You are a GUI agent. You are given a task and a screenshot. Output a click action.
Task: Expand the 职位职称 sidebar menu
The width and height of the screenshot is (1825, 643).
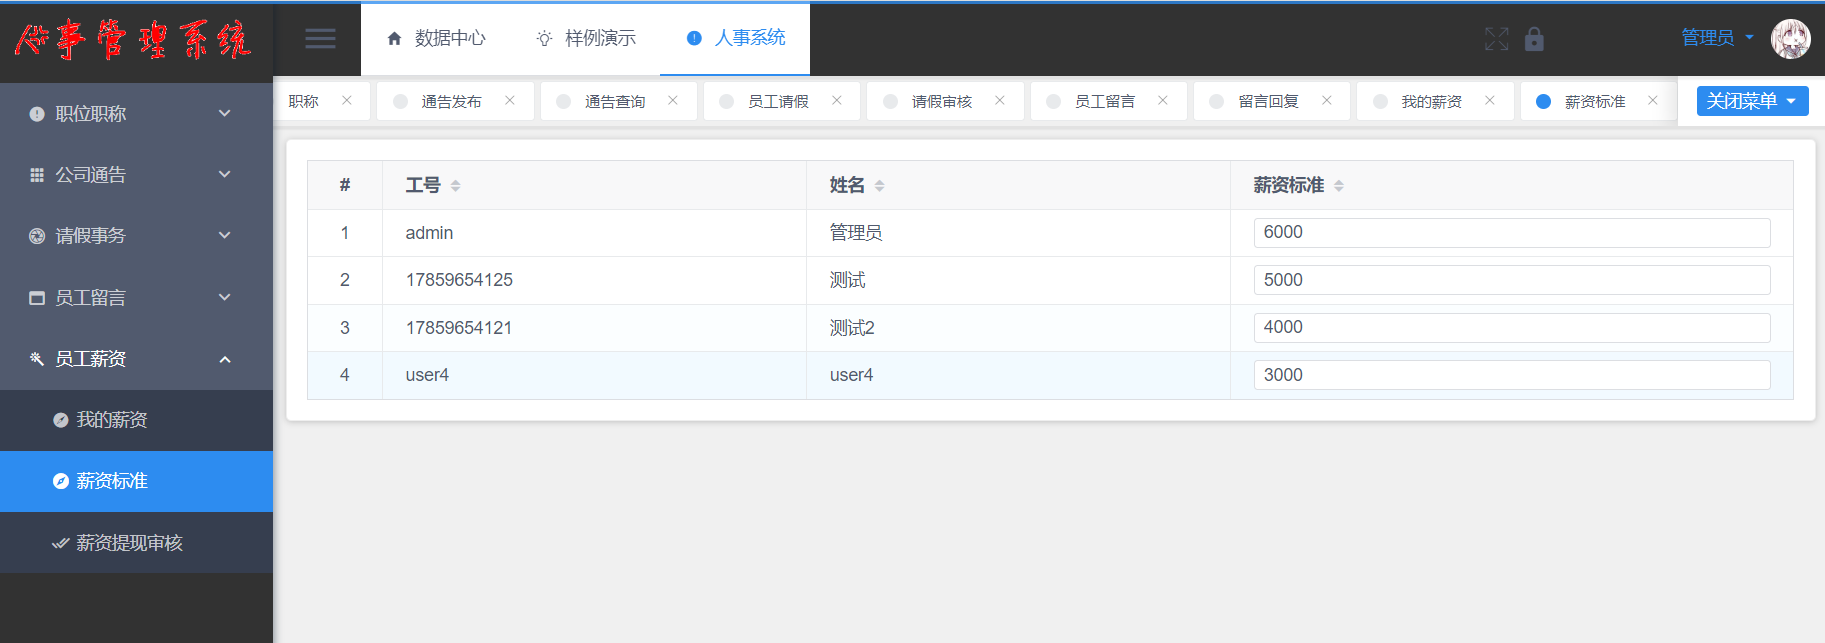136,114
